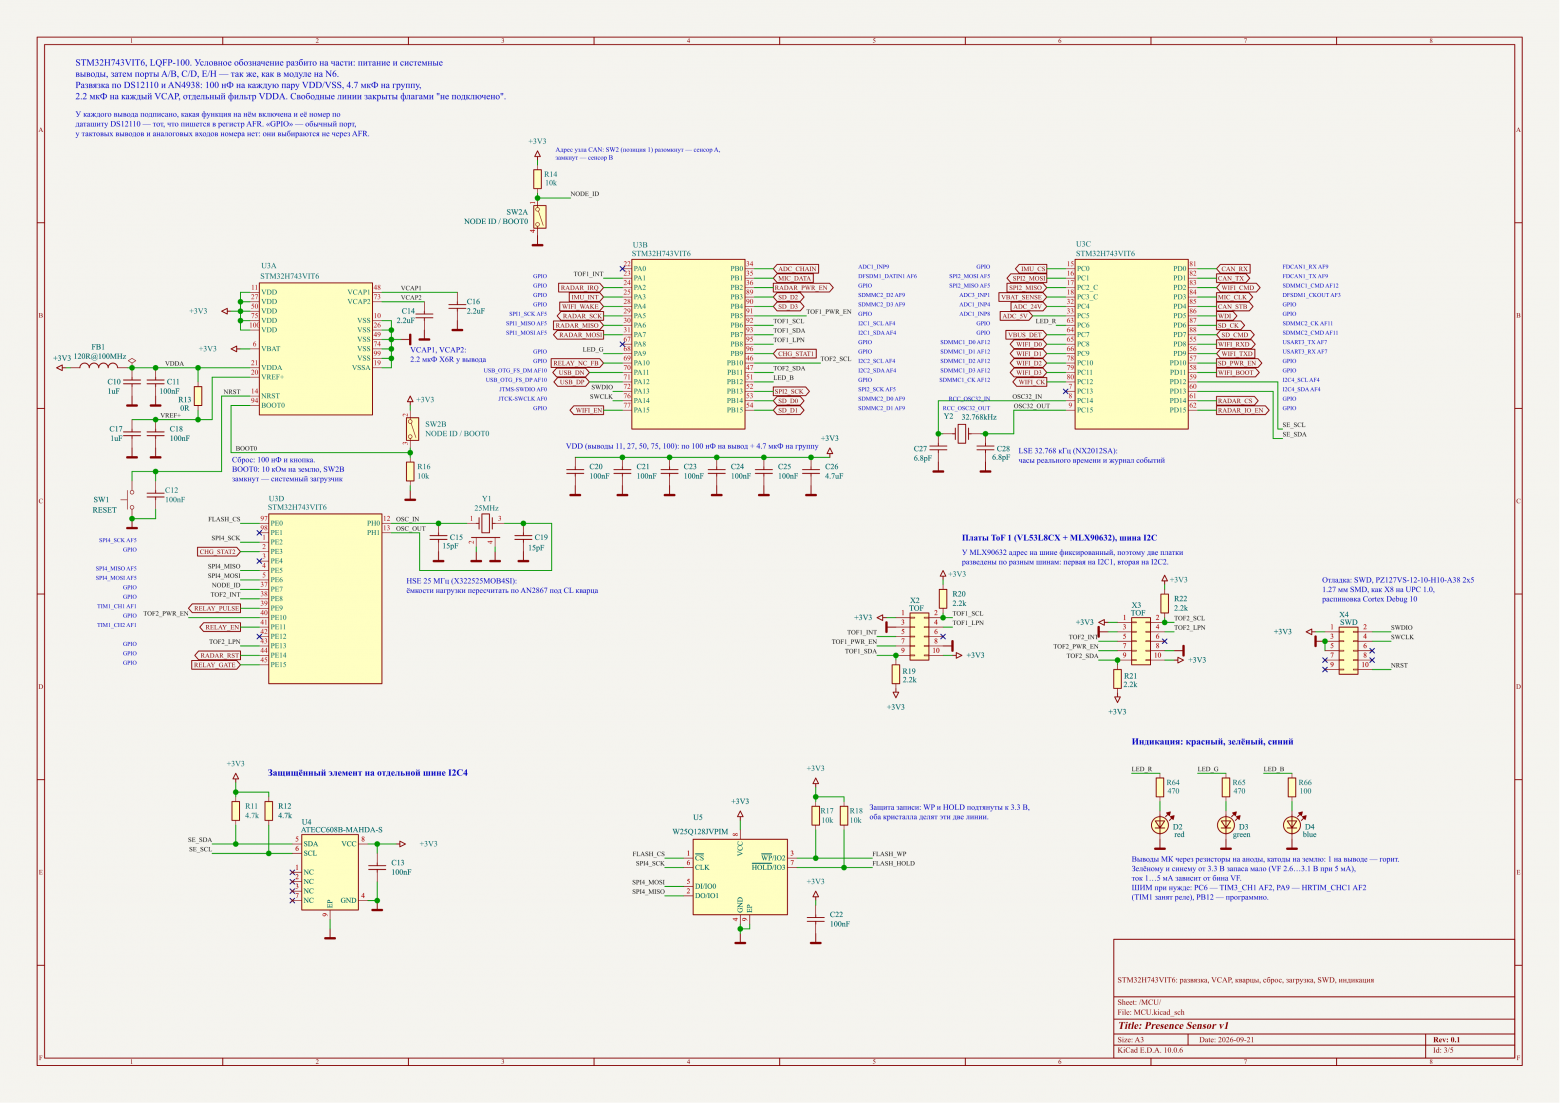Click the U3A reference designator
The image size is (1560, 1103).
(269, 265)
